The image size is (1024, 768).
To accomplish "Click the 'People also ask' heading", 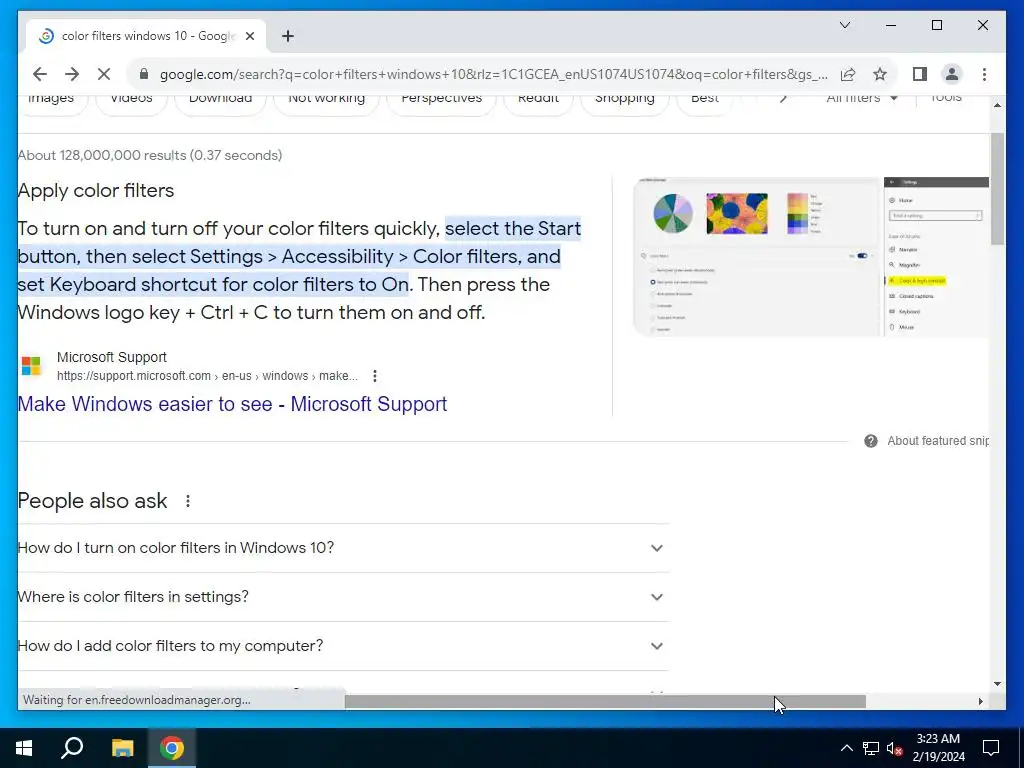I will point(93,501).
